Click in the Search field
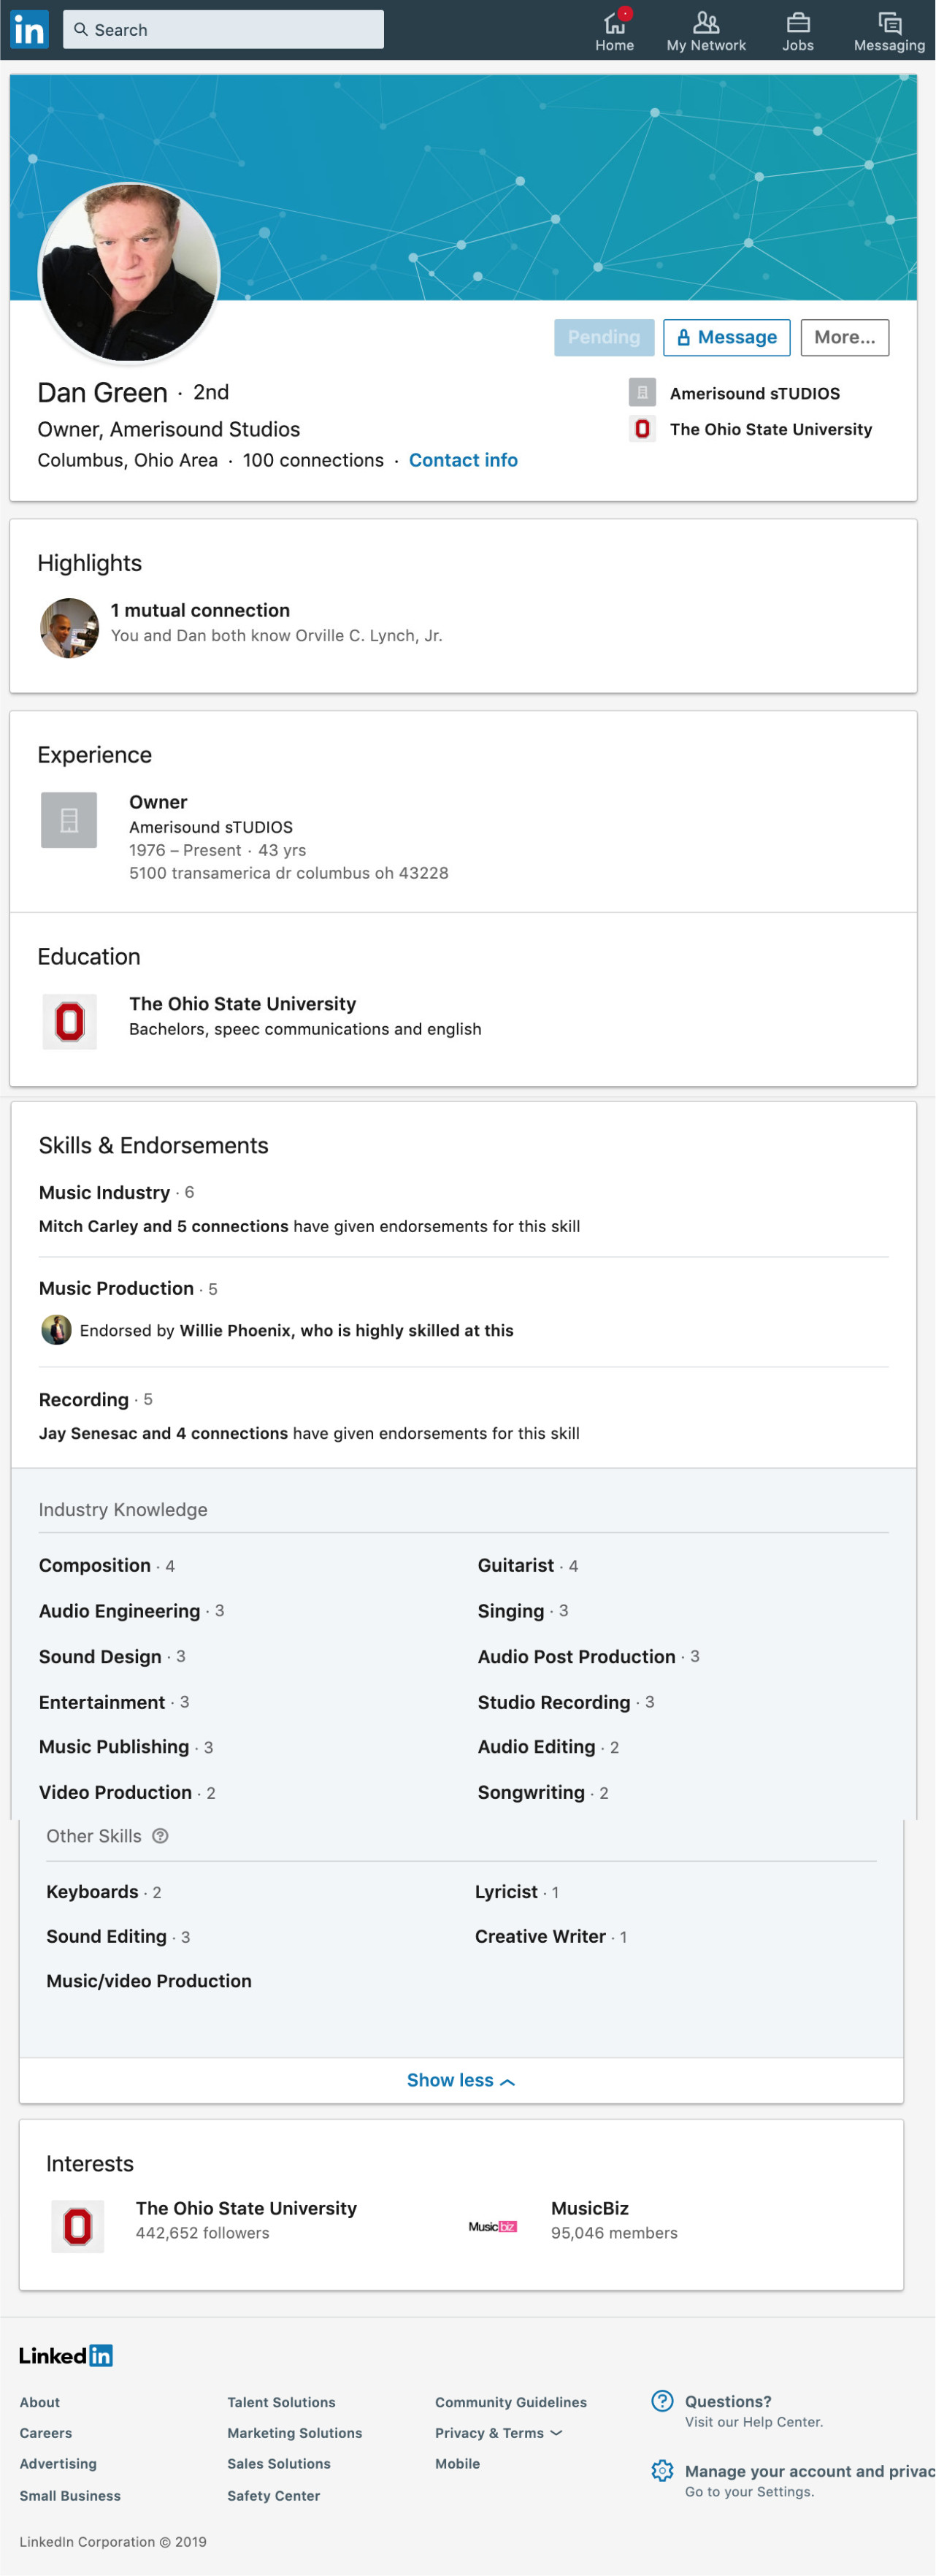The image size is (936, 2576). (223, 30)
